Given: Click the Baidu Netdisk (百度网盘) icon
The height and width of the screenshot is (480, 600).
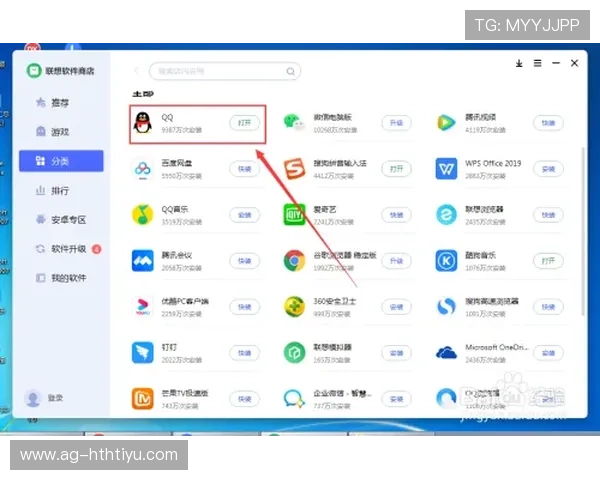Looking at the screenshot, I should click(x=142, y=169).
